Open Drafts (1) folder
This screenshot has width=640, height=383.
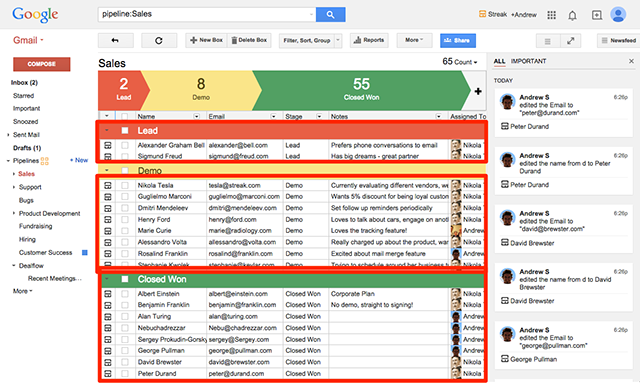pos(27,148)
